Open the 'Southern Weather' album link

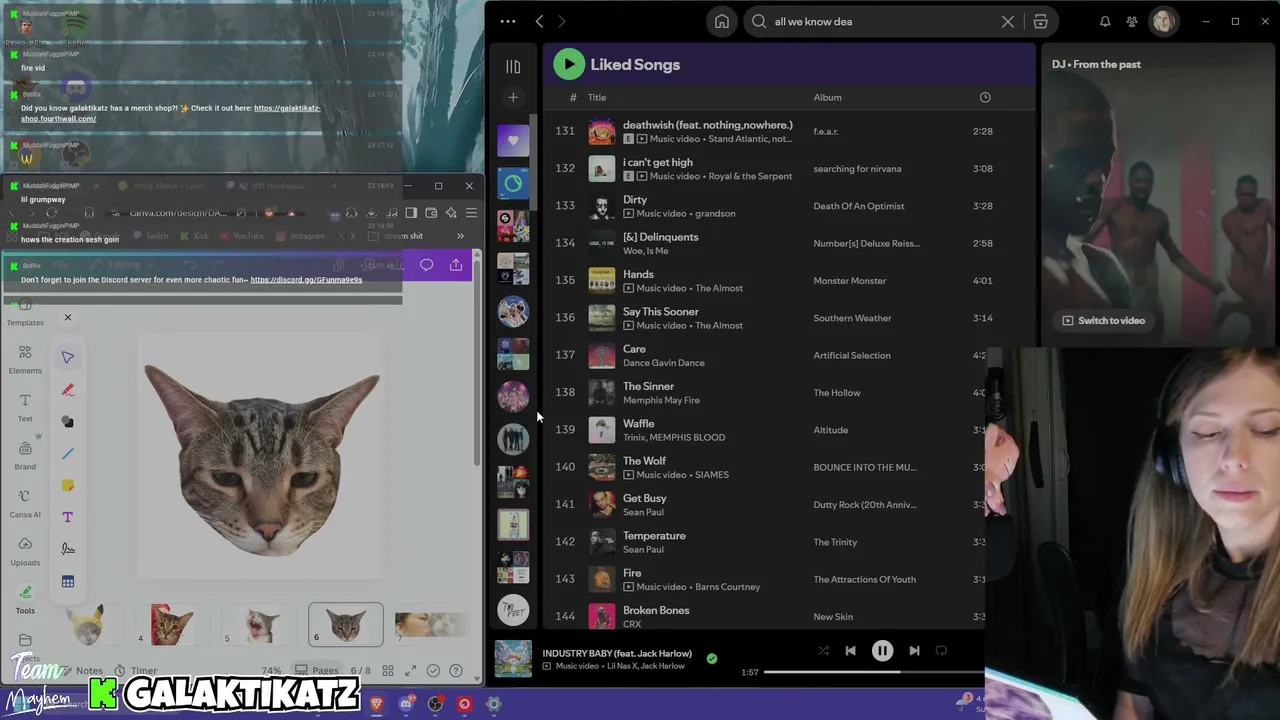coord(852,318)
